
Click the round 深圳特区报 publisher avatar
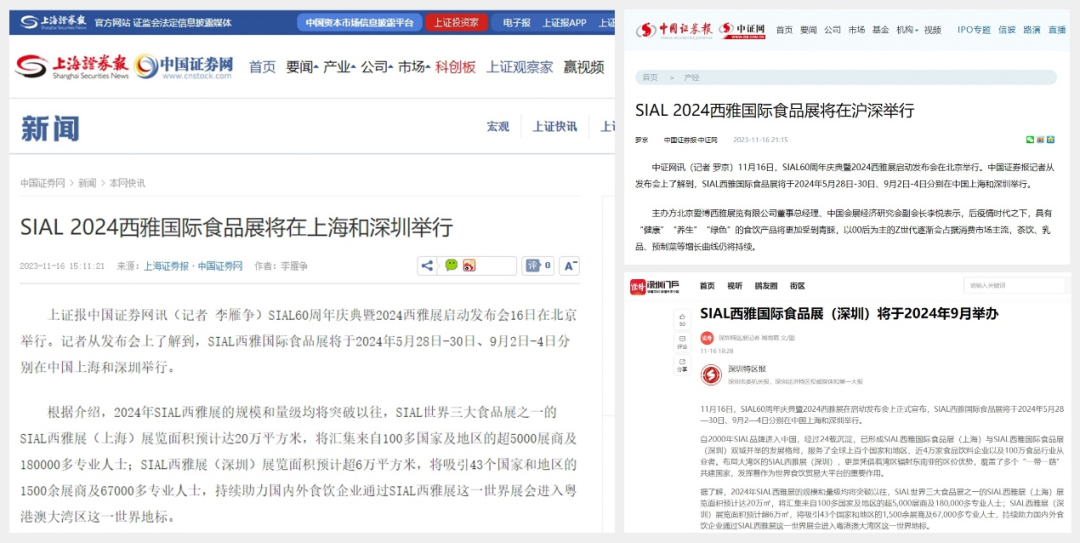tap(711, 375)
